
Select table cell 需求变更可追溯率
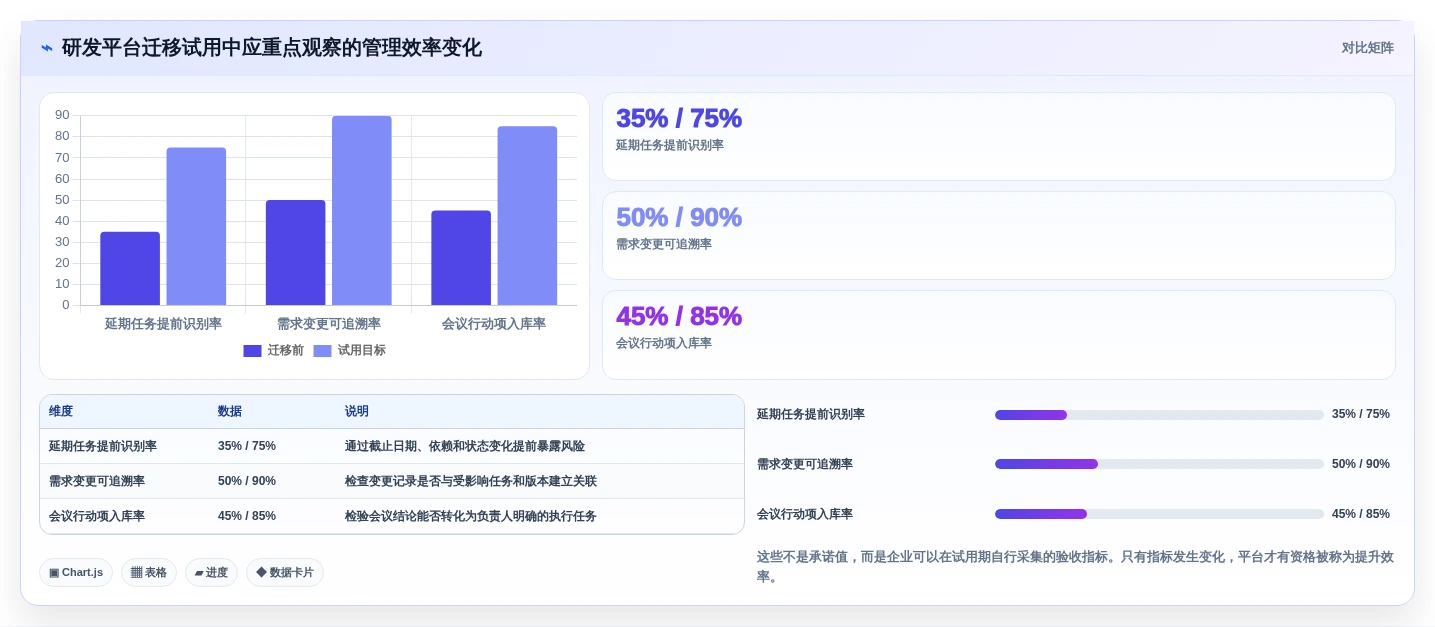(x=97, y=481)
